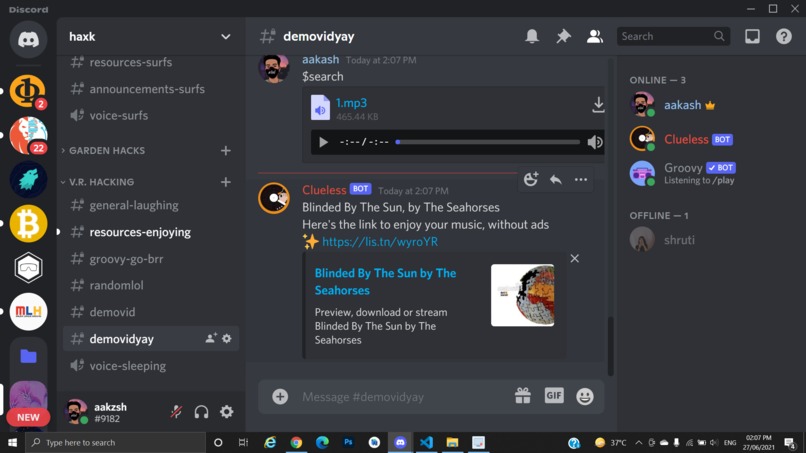Image resolution: width=806 pixels, height=453 pixels.
Task: Remove the link embed preview
Action: [x=574, y=258]
